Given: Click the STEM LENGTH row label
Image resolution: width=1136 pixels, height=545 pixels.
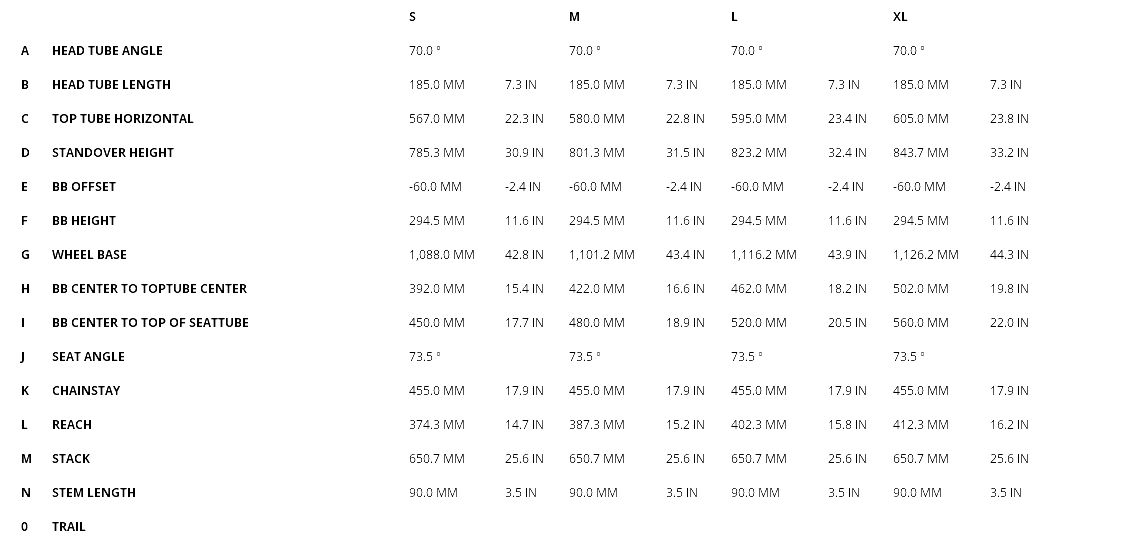Looking at the screenshot, I should coord(94,493).
